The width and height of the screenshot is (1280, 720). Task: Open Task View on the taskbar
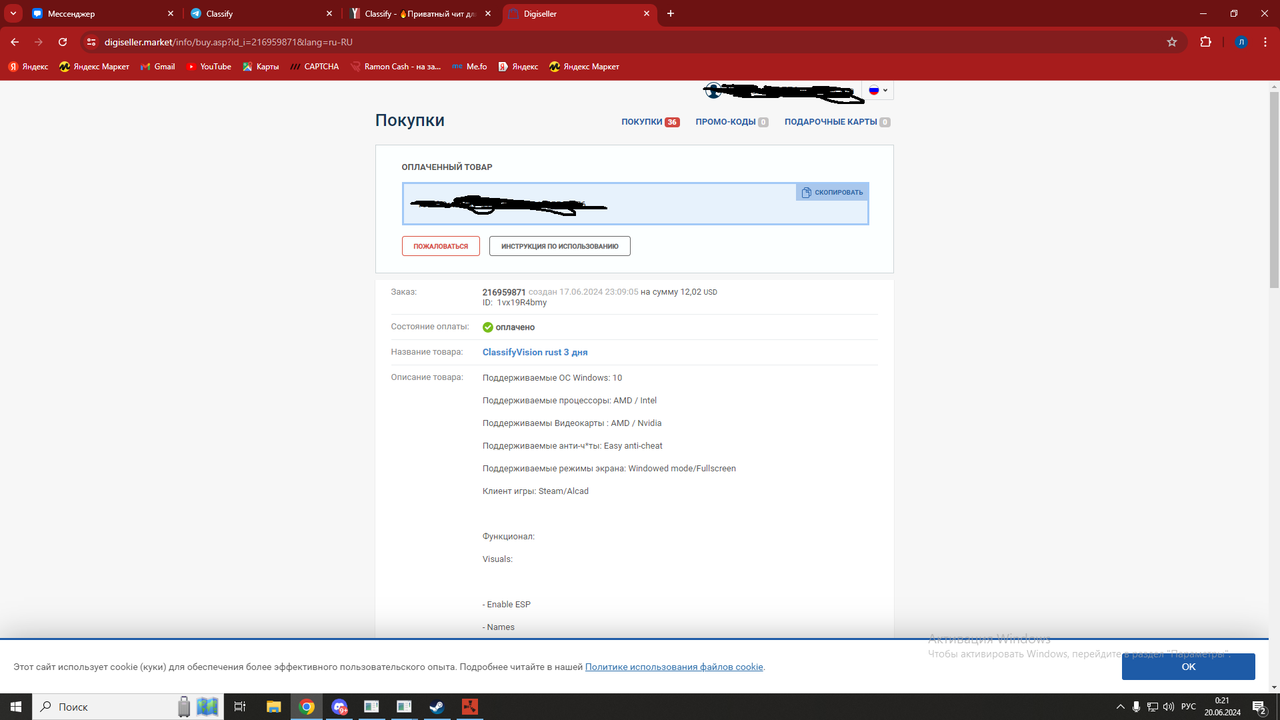point(240,707)
